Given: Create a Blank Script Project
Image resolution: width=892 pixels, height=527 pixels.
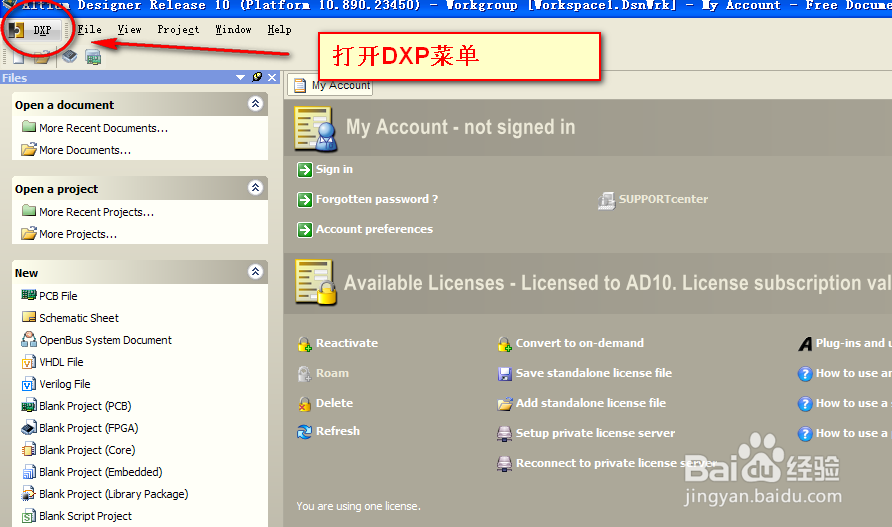Looking at the screenshot, I should click(x=85, y=516).
